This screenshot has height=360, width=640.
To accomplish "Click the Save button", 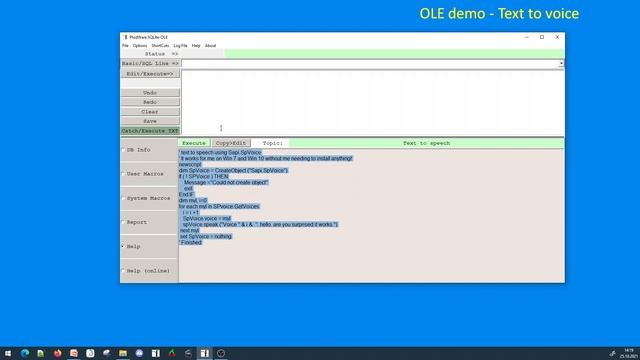I will coord(150,121).
